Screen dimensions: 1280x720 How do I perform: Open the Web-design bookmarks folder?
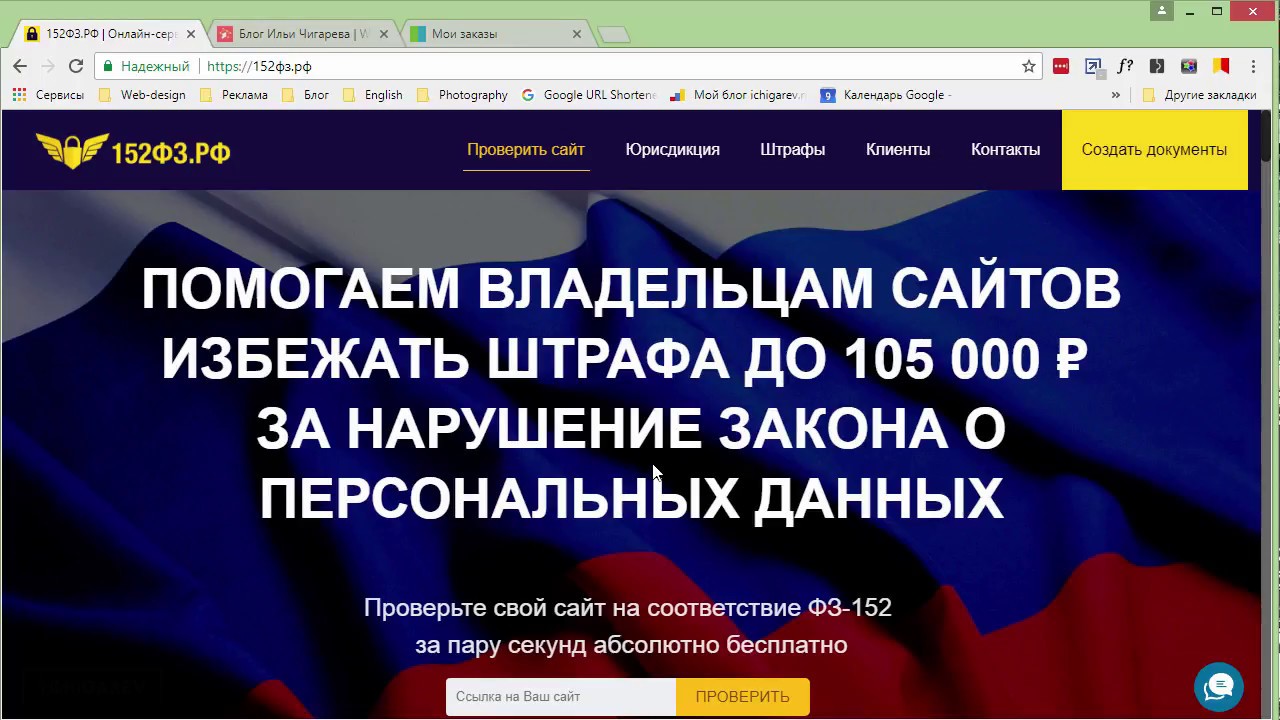tap(142, 95)
